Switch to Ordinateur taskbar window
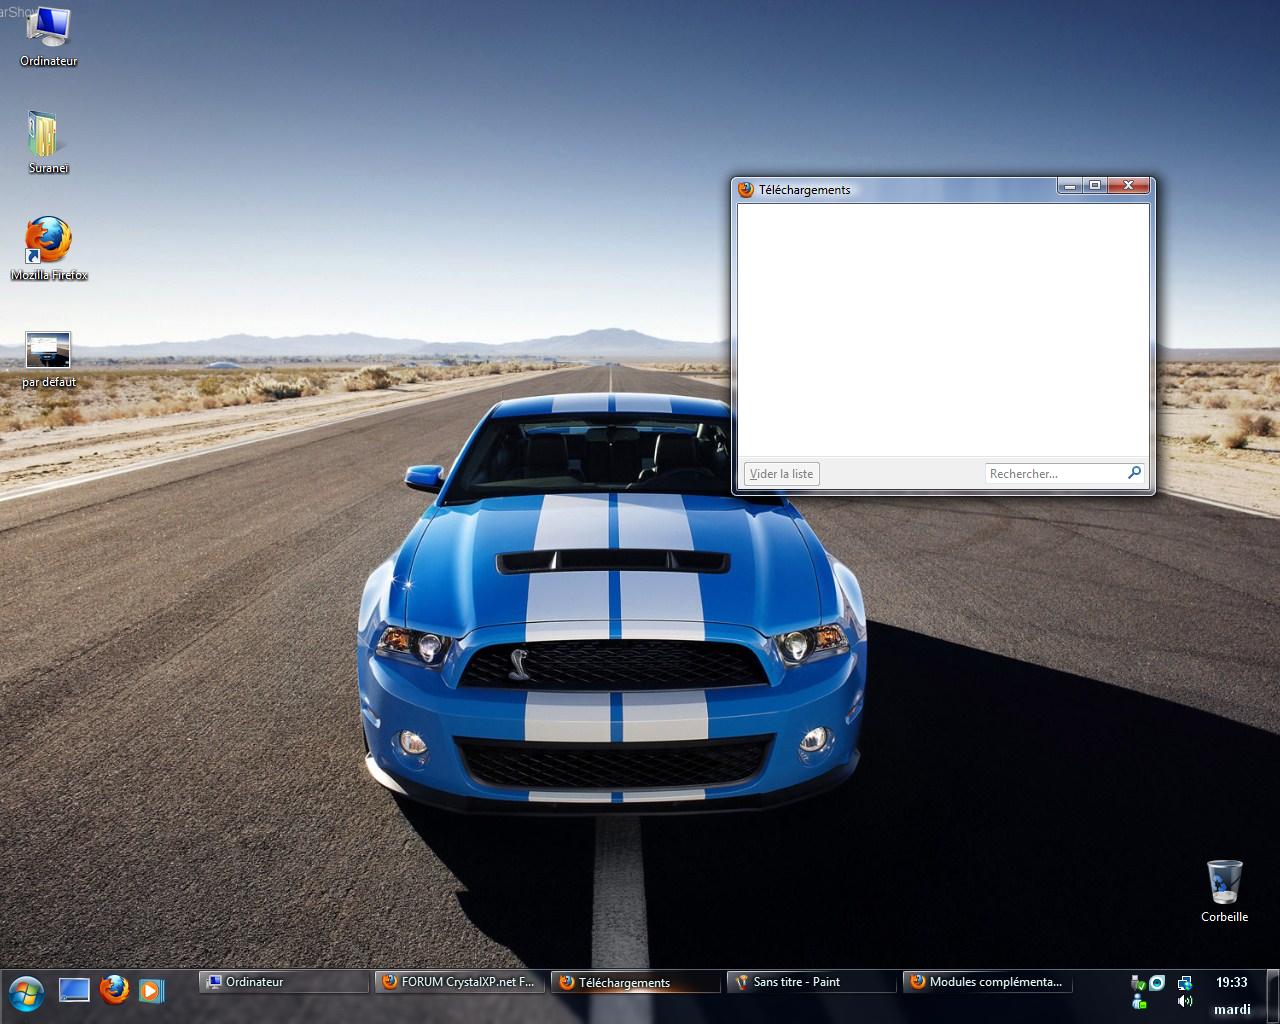 284,982
